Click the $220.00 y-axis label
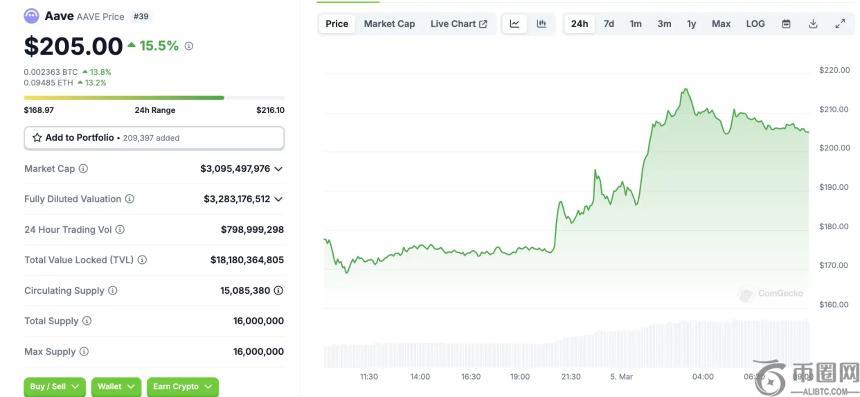This screenshot has height=397, width=860. [834, 70]
